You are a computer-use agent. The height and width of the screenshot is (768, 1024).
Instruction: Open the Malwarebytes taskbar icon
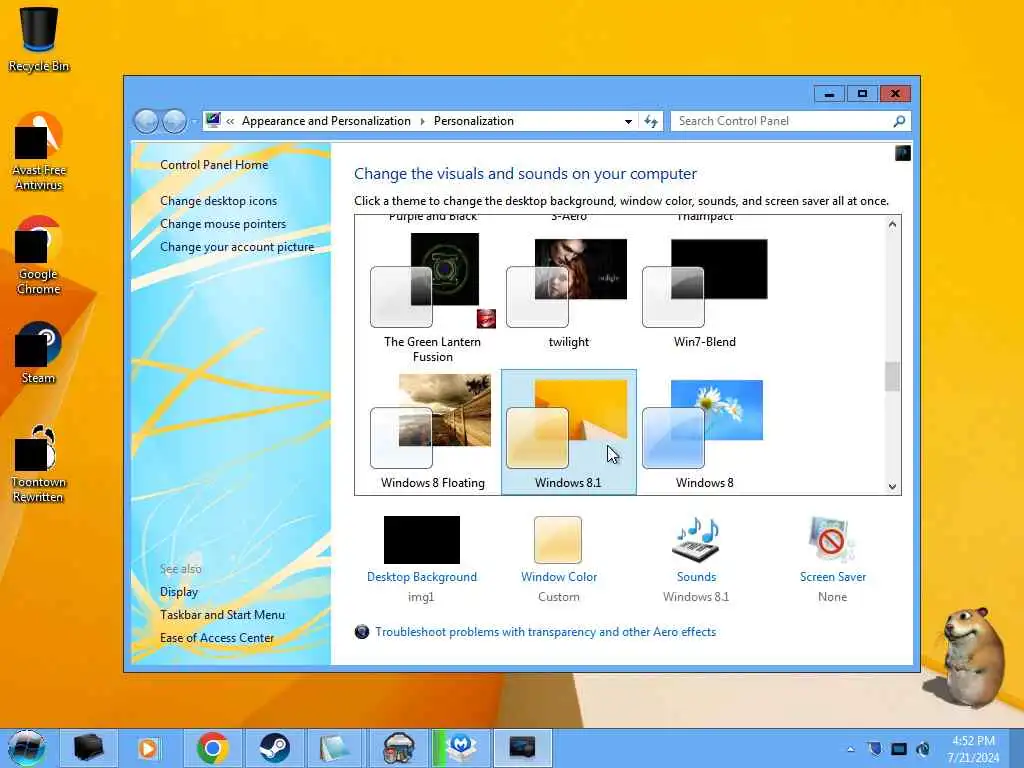click(x=462, y=748)
